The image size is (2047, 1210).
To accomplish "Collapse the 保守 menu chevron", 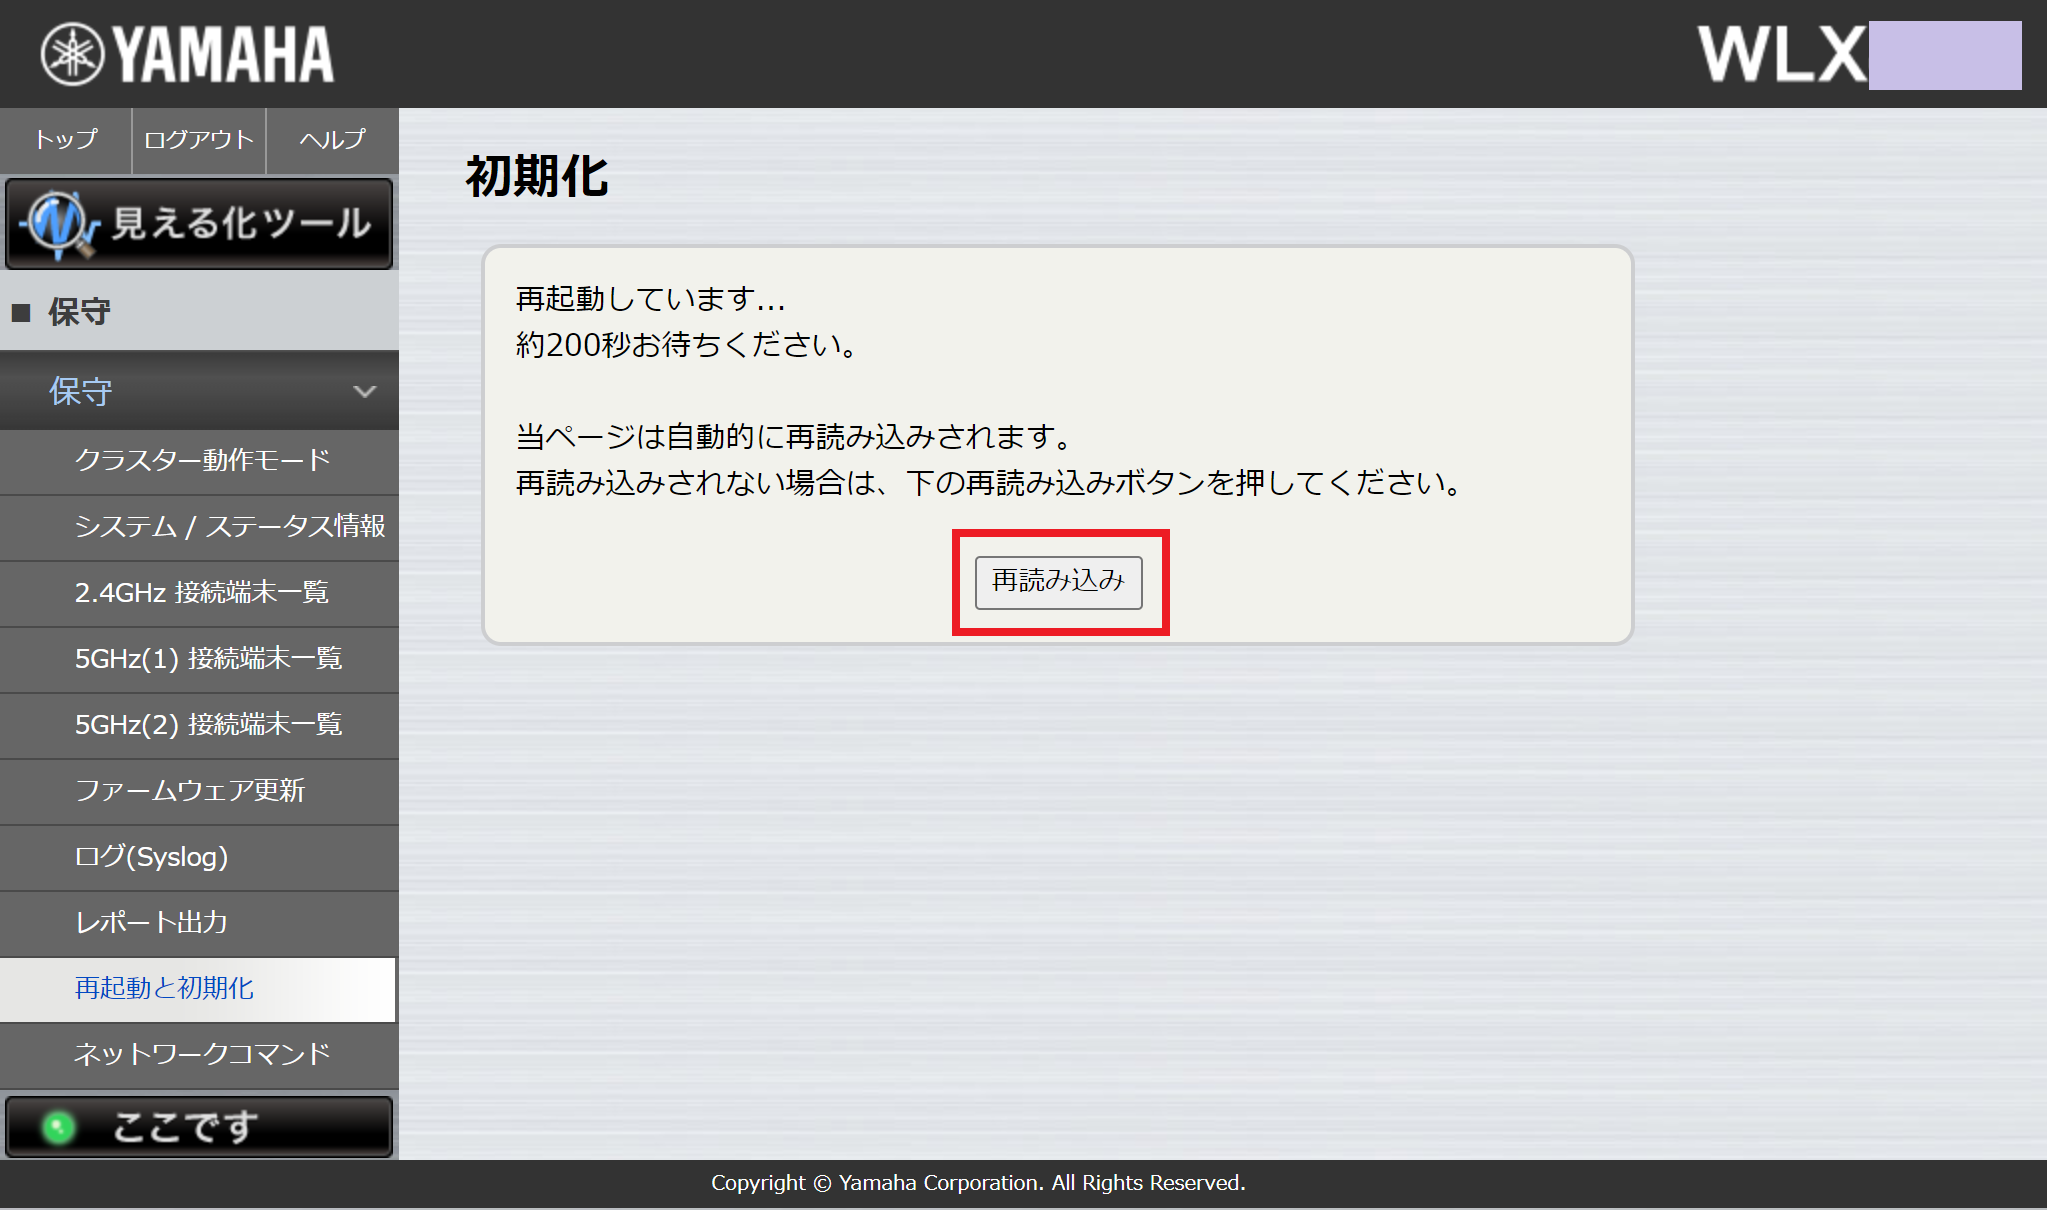I will (x=365, y=391).
